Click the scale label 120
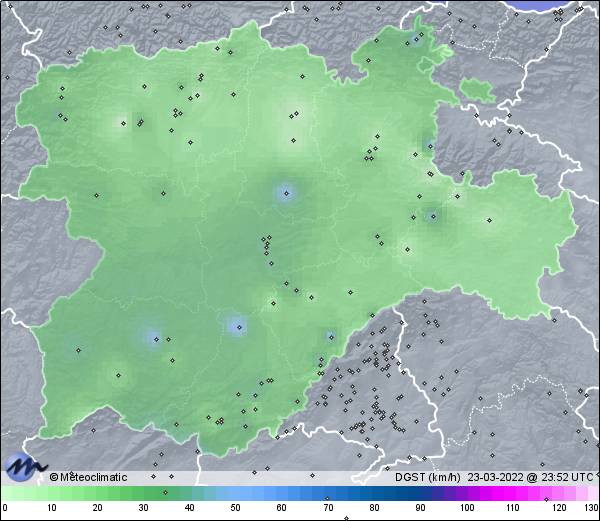Viewport: 600px width, 521px height. [559, 508]
